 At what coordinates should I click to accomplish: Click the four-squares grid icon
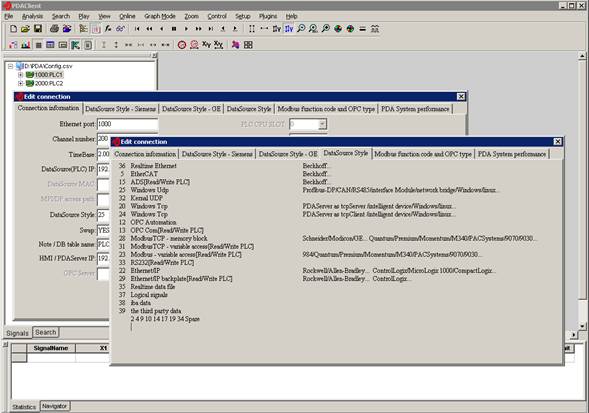coord(248,45)
